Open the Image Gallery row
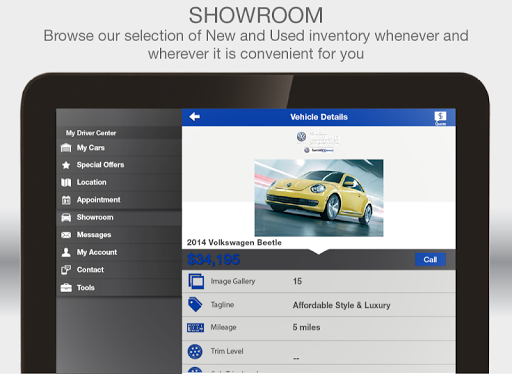The image size is (512, 374). (319, 281)
